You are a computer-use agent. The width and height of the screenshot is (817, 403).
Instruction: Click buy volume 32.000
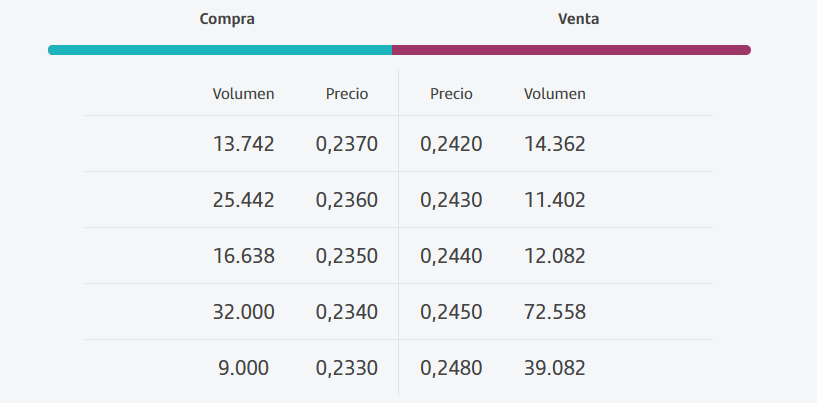(x=243, y=312)
